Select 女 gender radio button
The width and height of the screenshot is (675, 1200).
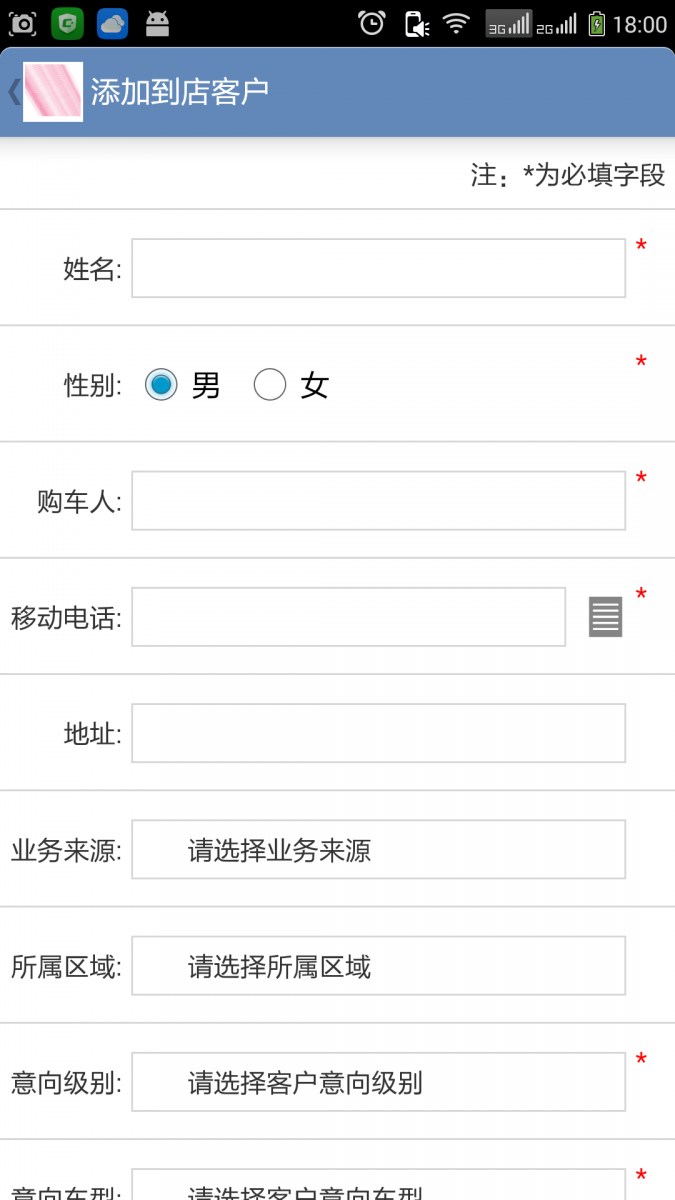[270, 384]
